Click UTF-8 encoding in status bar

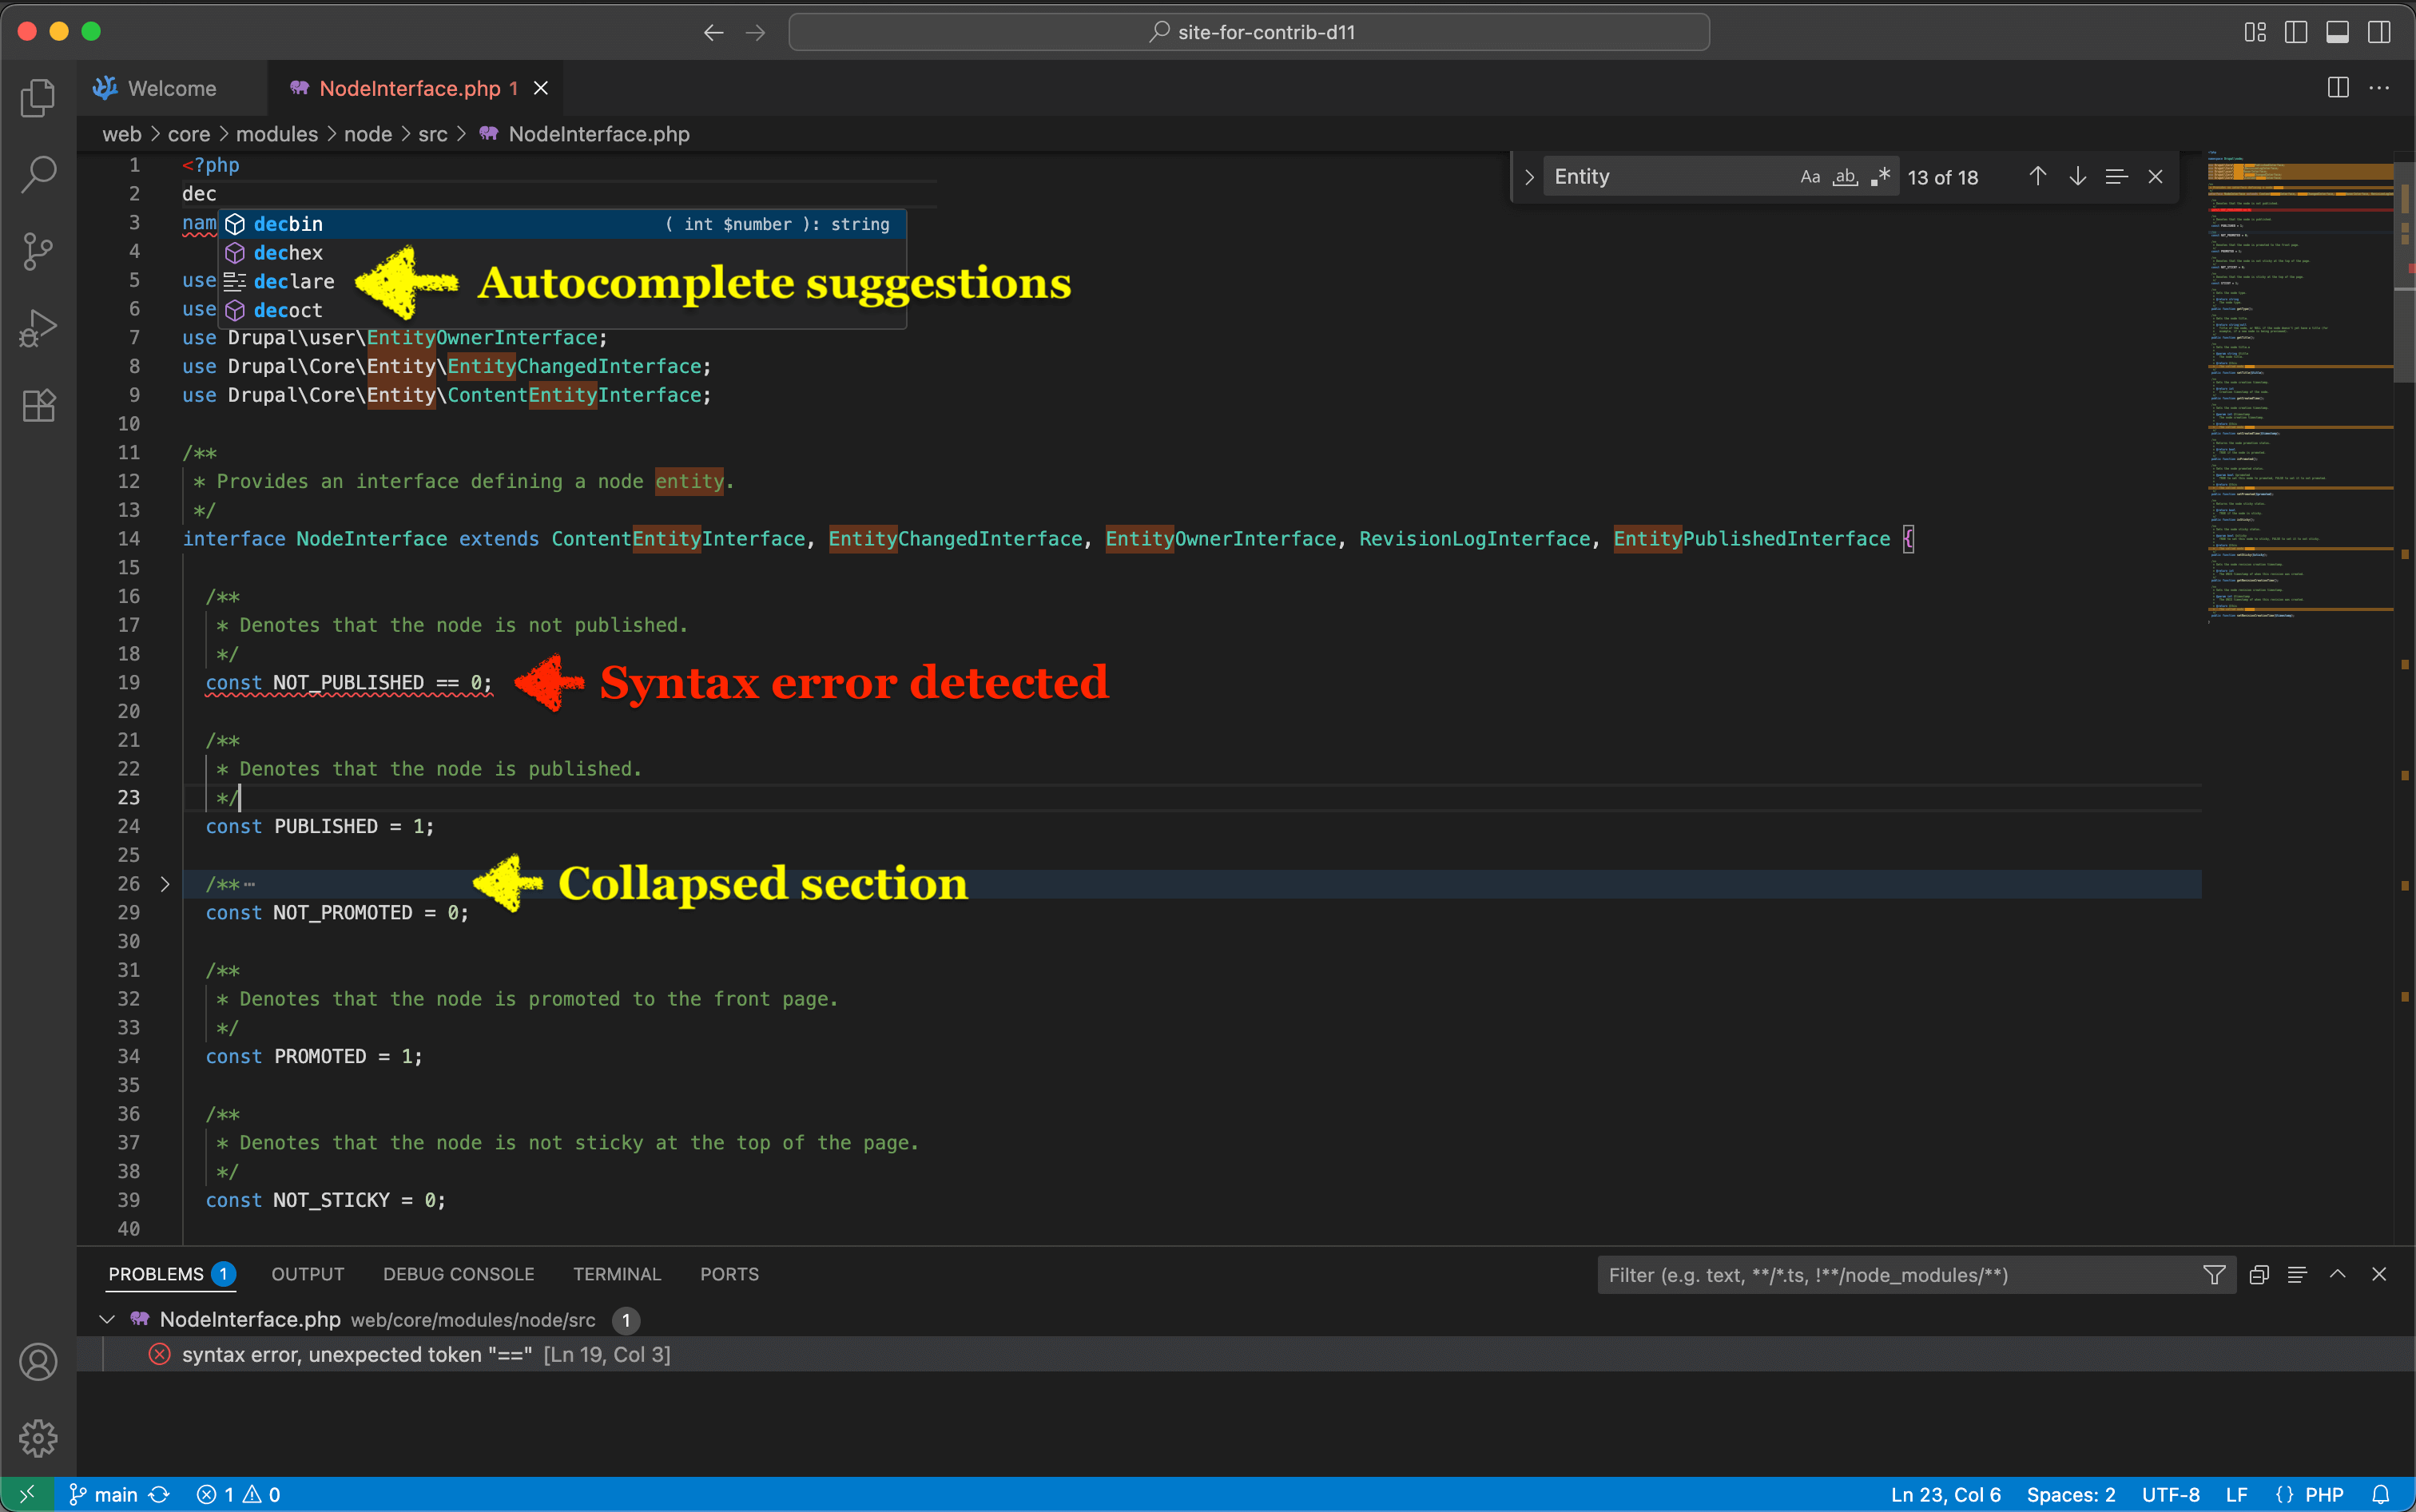pos(2171,1494)
